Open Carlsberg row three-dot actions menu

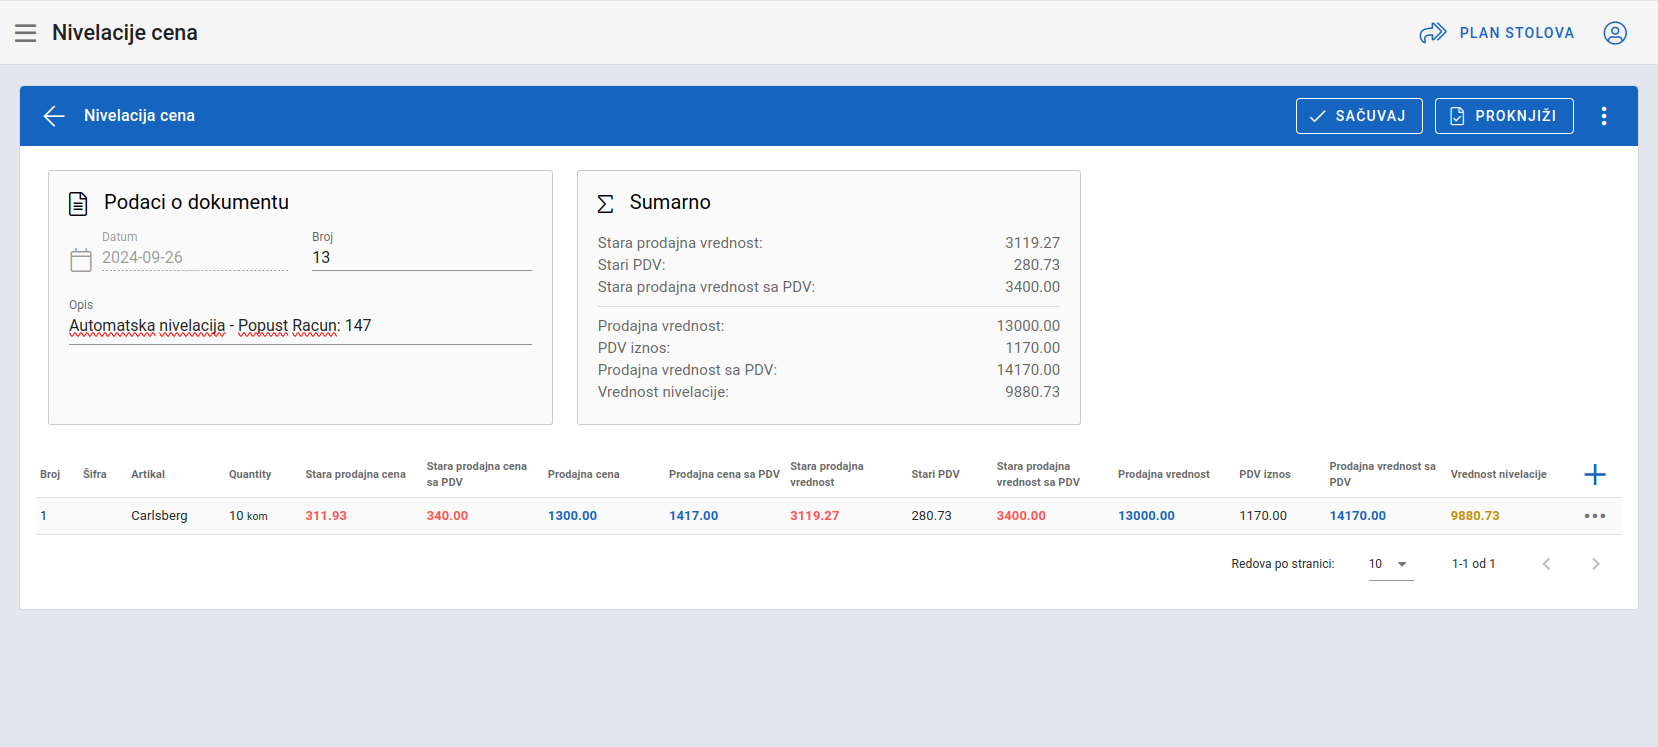[x=1594, y=516]
